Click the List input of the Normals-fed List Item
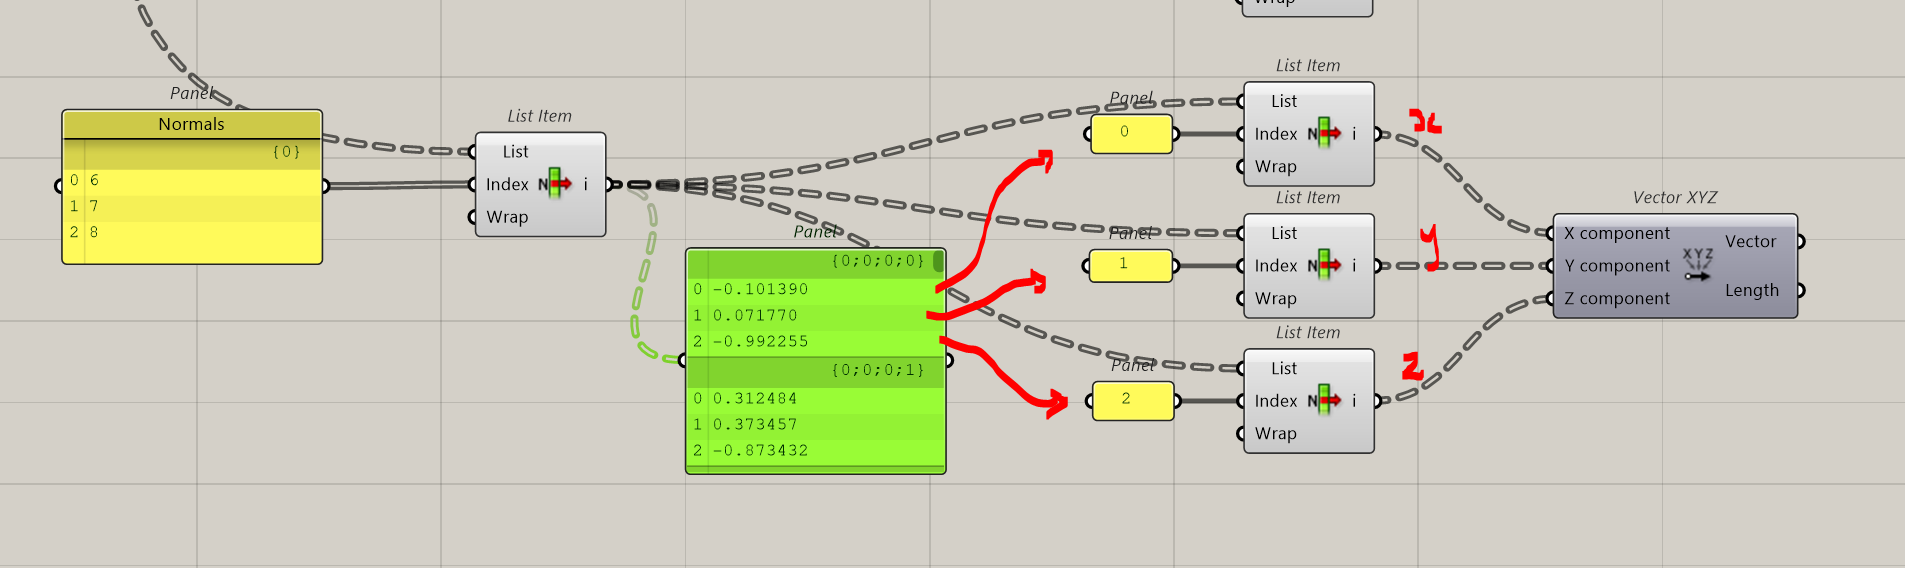1905x568 pixels. click(515, 152)
